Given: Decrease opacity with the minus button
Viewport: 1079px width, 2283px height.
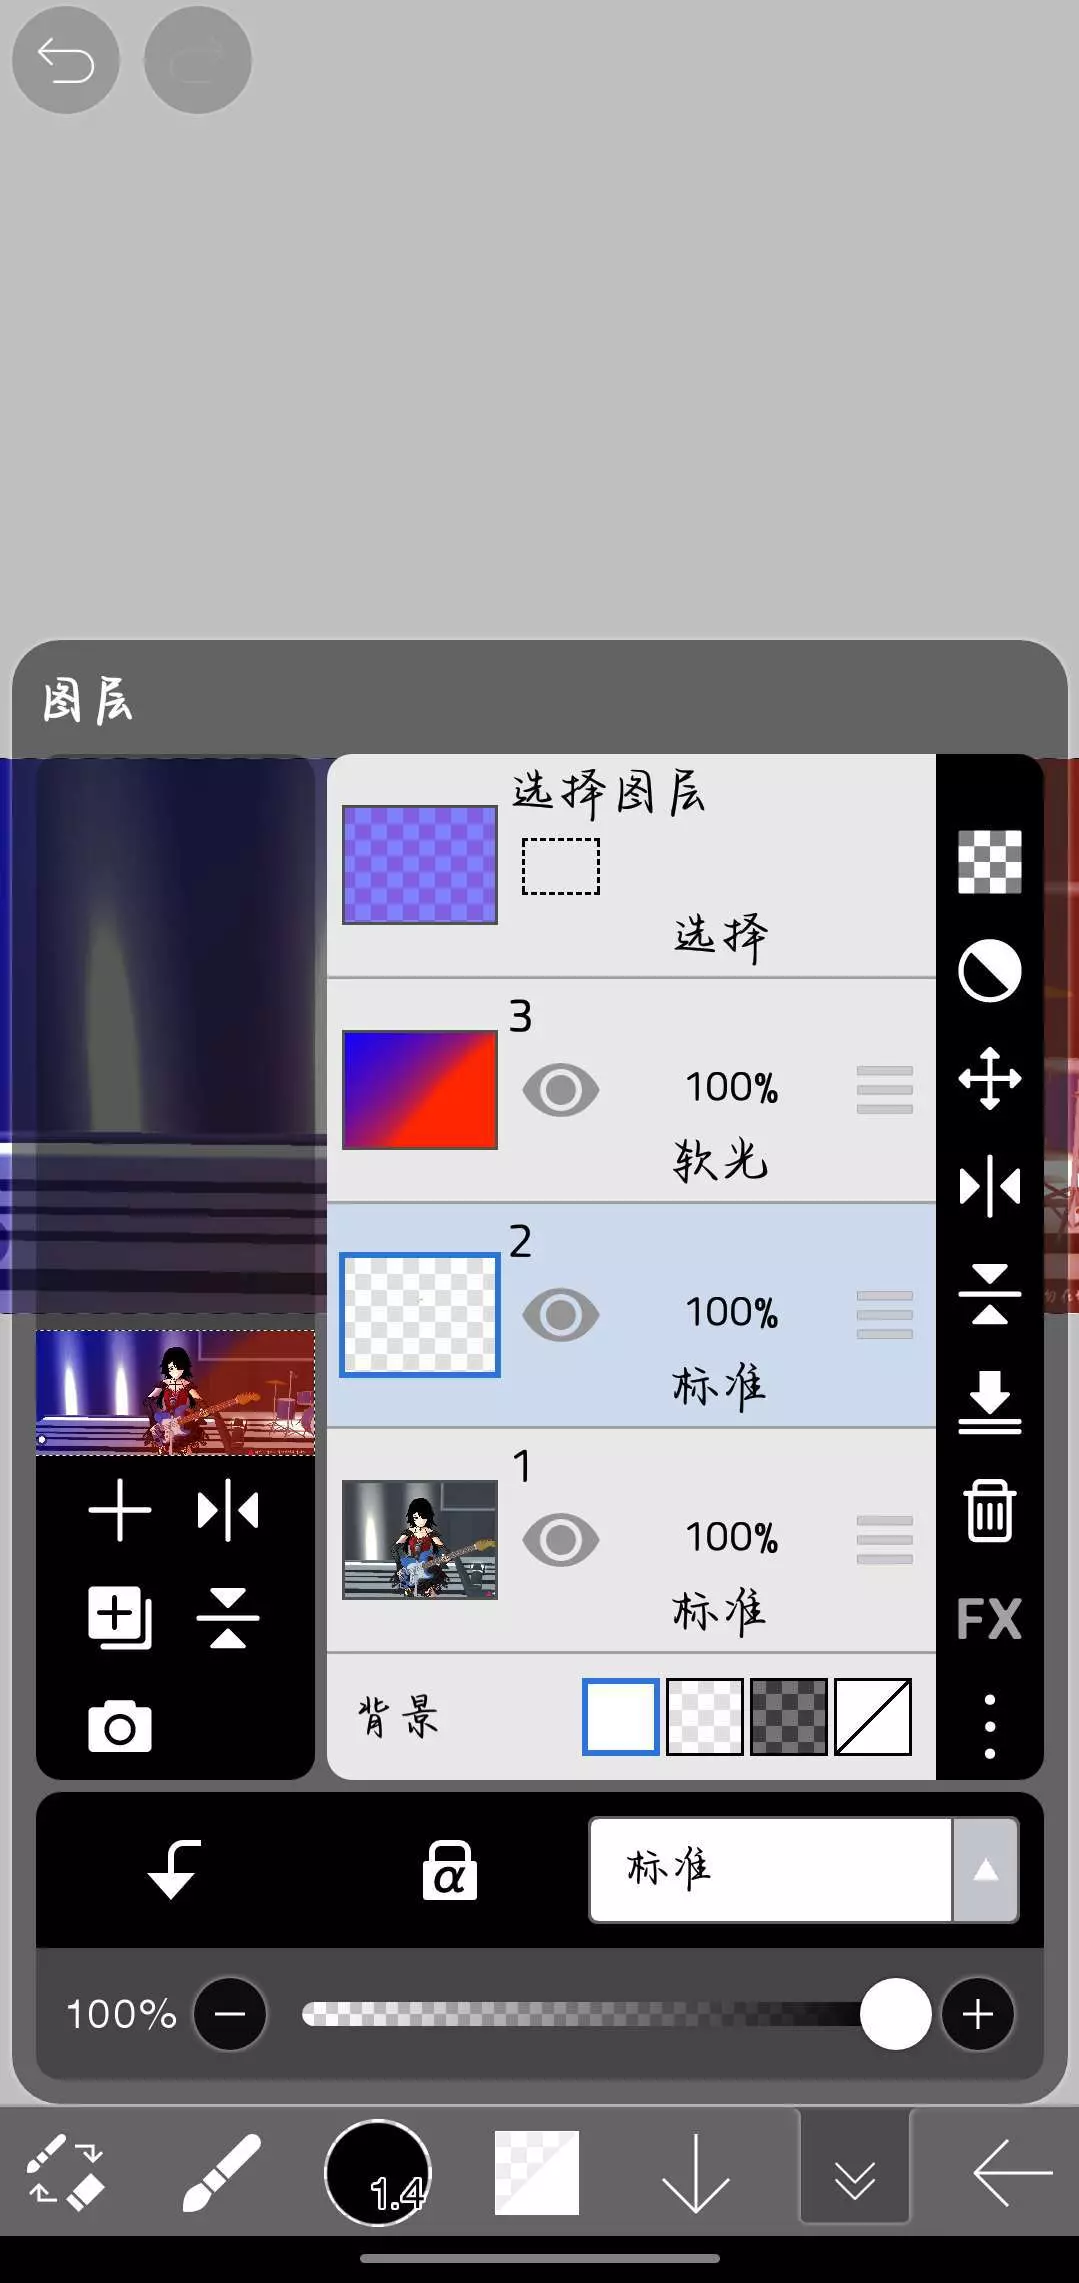Looking at the screenshot, I should point(230,2014).
